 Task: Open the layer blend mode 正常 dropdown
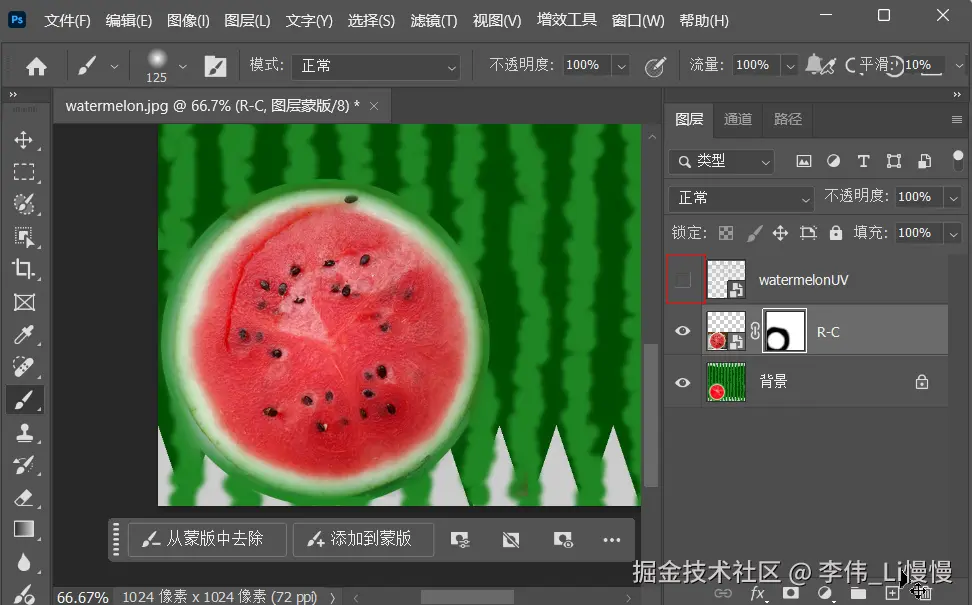[x=741, y=198]
